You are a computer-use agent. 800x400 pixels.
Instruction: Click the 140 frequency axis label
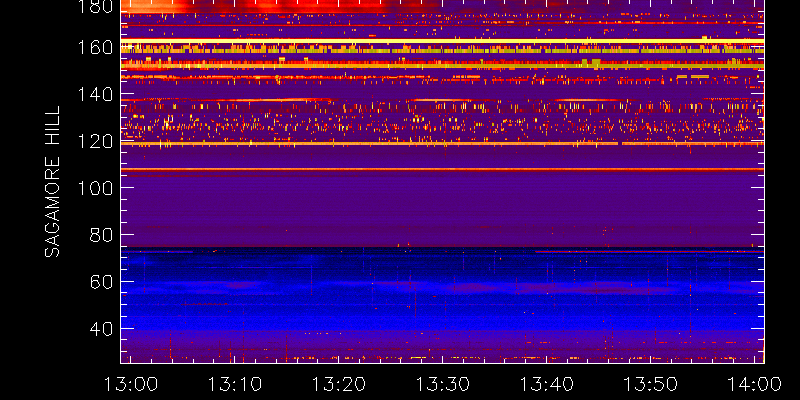95,94
